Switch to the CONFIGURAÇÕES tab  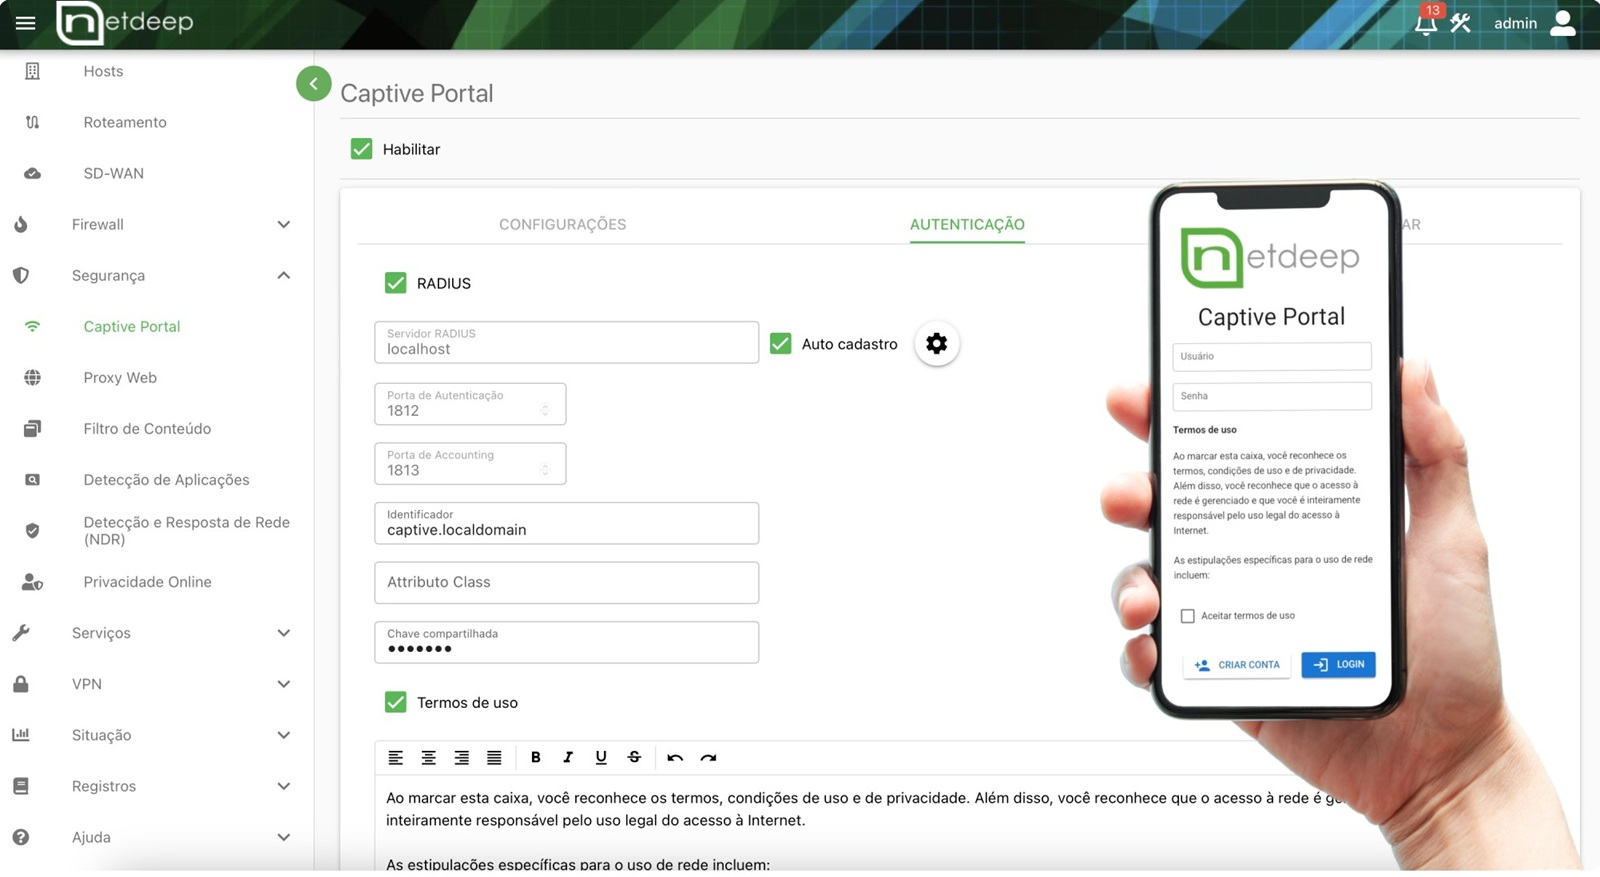[x=563, y=224]
